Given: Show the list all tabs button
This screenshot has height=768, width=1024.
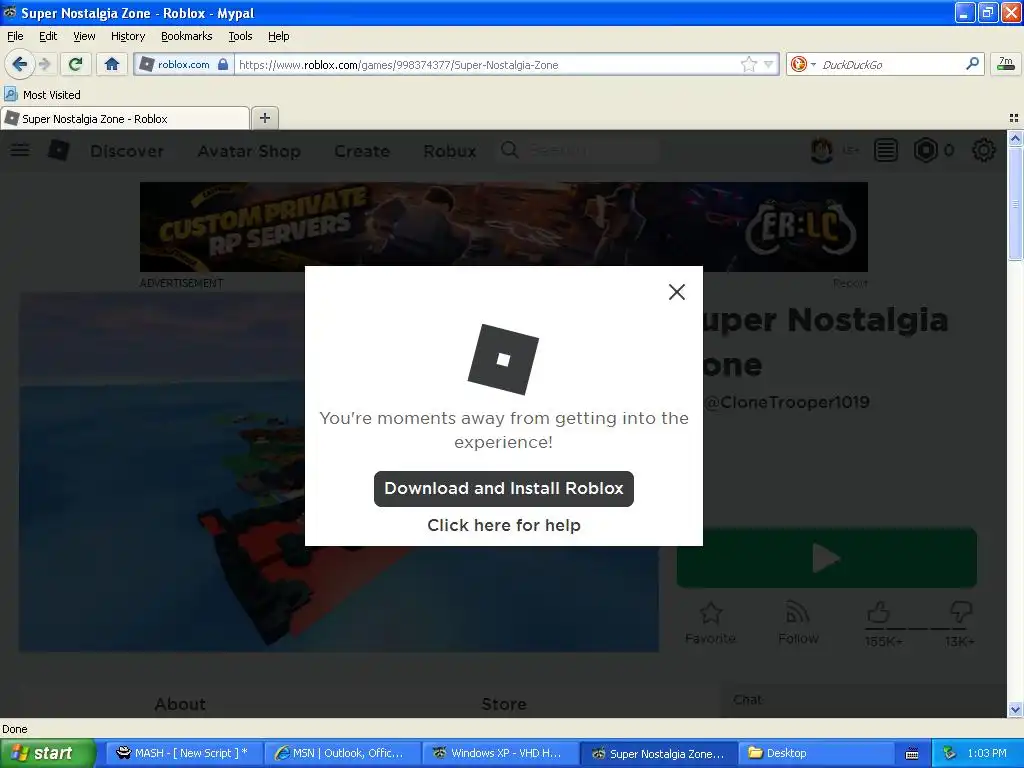Looking at the screenshot, I should point(1014,118).
